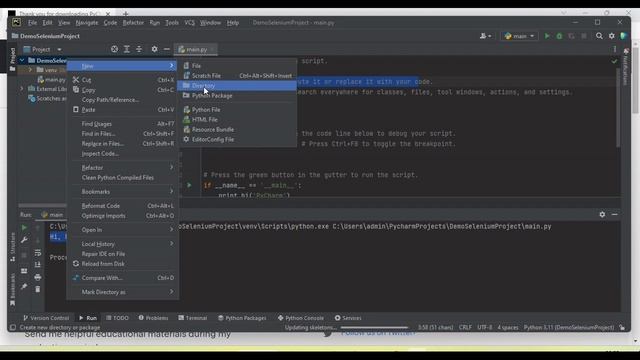
Task: Click the print icon in Run panel
Action: pyautogui.click(x=38, y=277)
